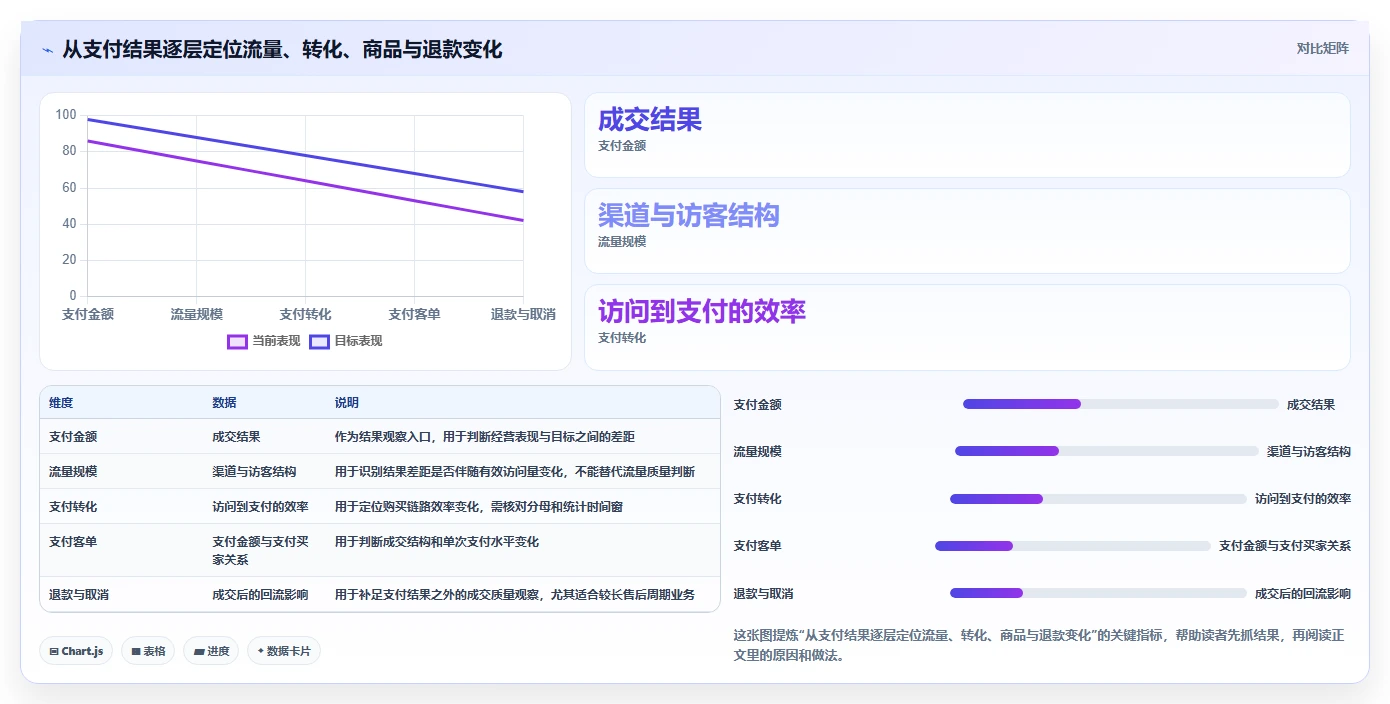Click the 流量规模 x-axis label on the chart
The height and width of the screenshot is (704, 1390).
coord(196,314)
